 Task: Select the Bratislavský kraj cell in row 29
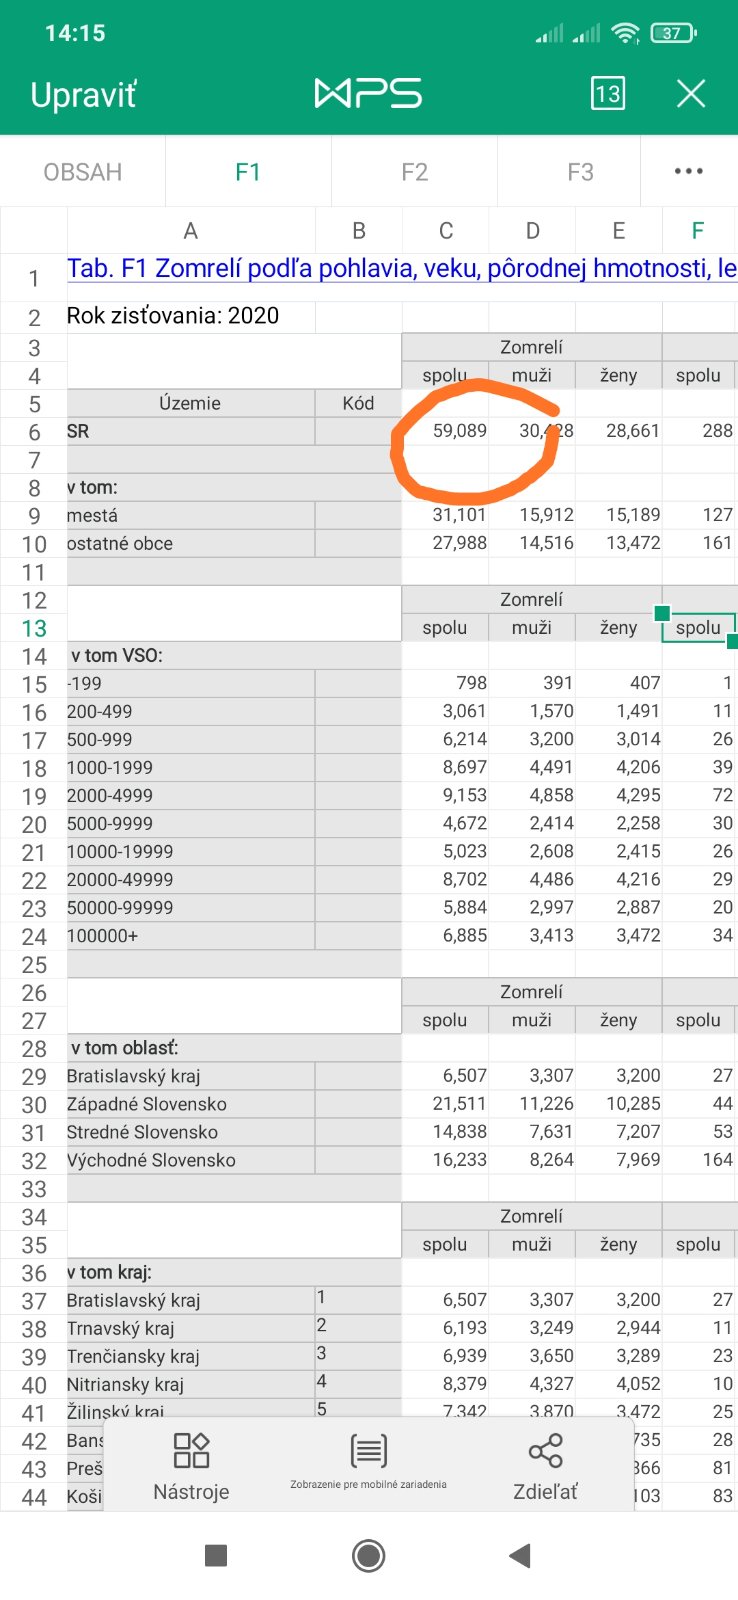(x=190, y=1076)
